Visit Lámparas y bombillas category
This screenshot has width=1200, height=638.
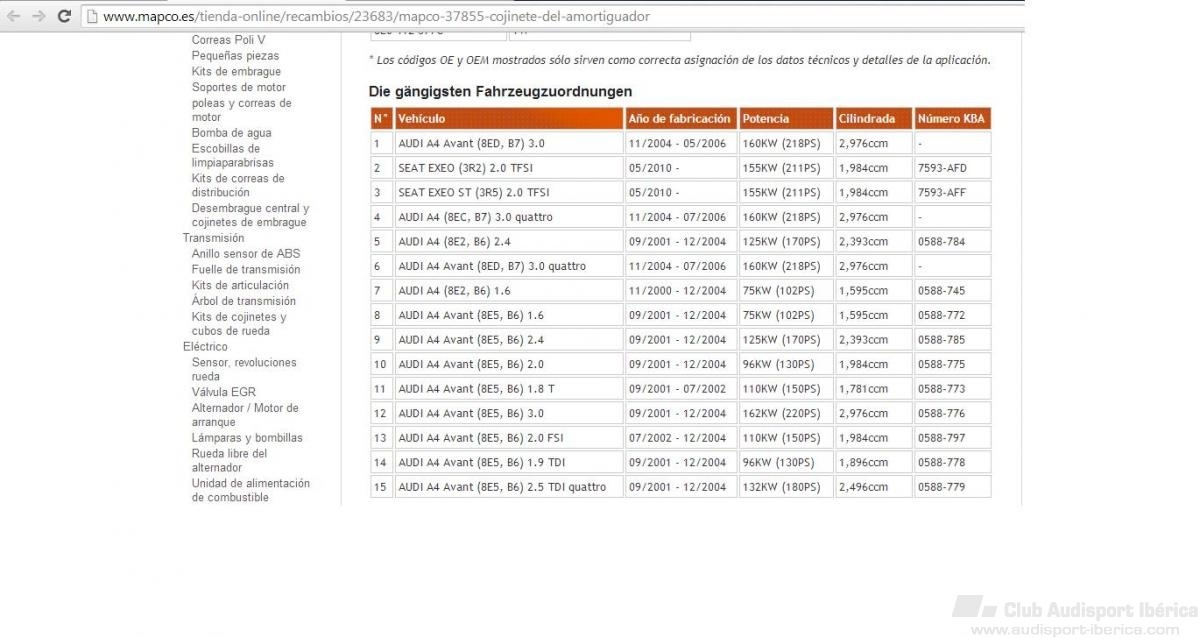tap(247, 438)
